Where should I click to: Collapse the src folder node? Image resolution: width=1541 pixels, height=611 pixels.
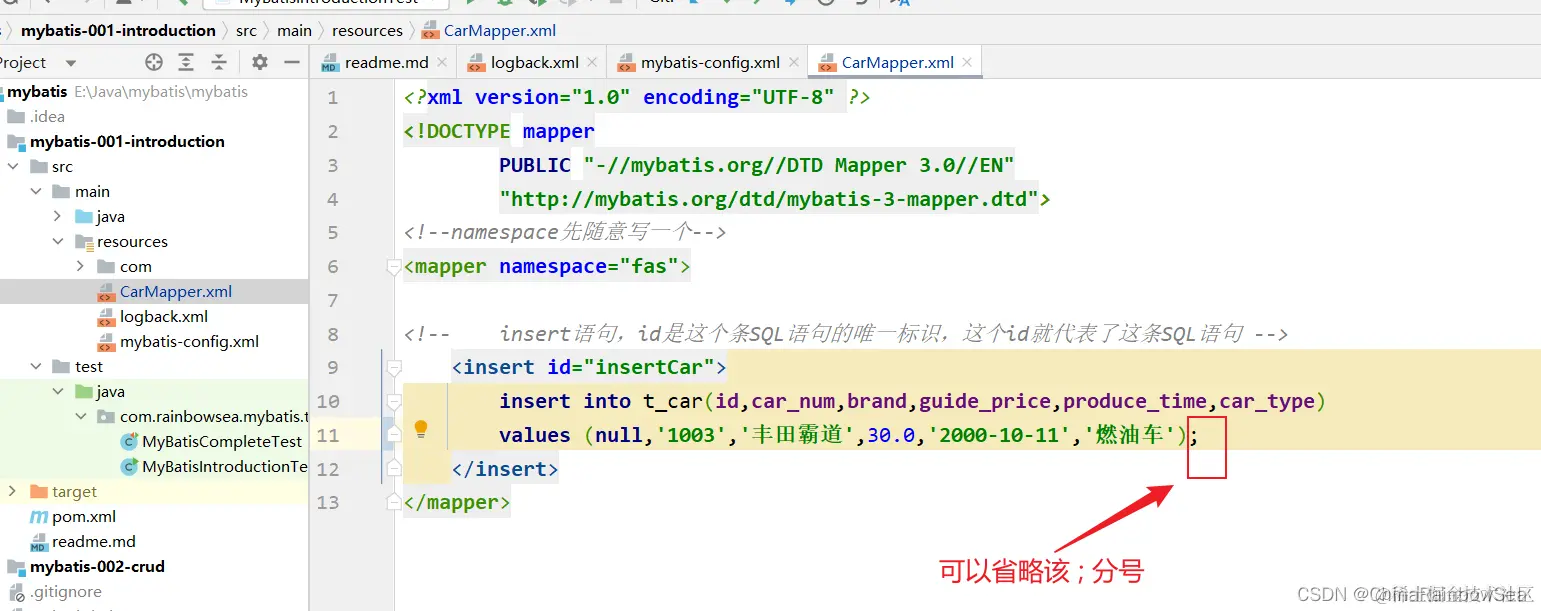[12, 166]
